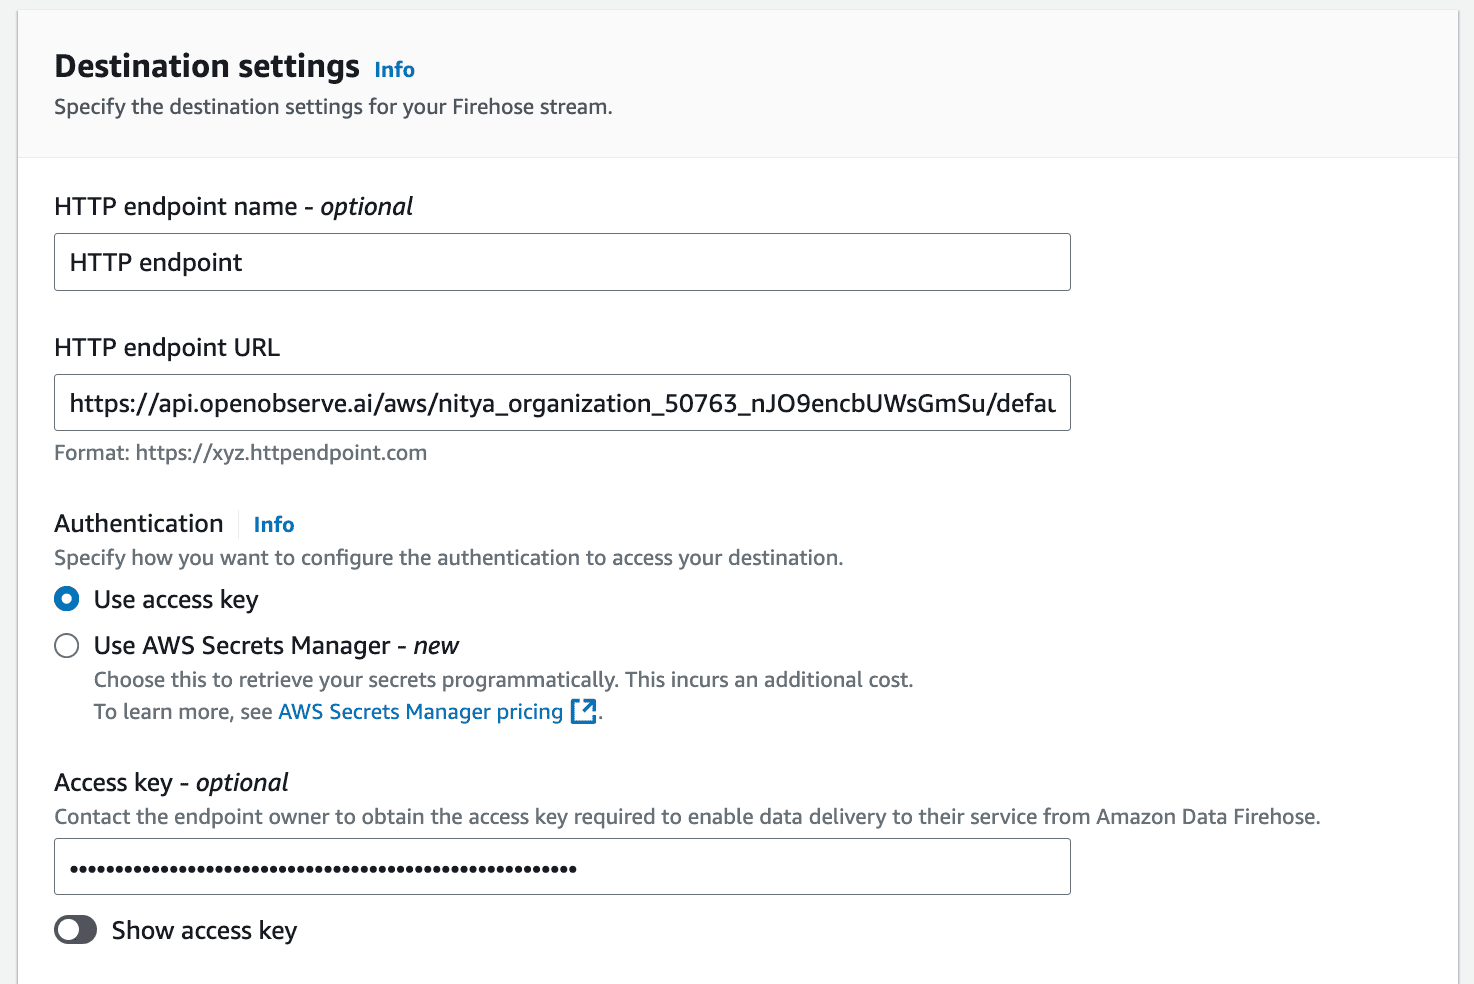The height and width of the screenshot is (984, 1474).
Task: Select the OpenObserve endpoint URL text
Action: (562, 403)
